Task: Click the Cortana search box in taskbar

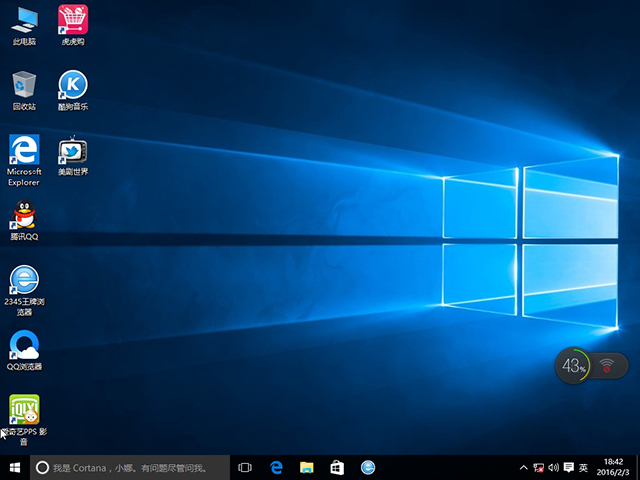Action: click(130, 467)
